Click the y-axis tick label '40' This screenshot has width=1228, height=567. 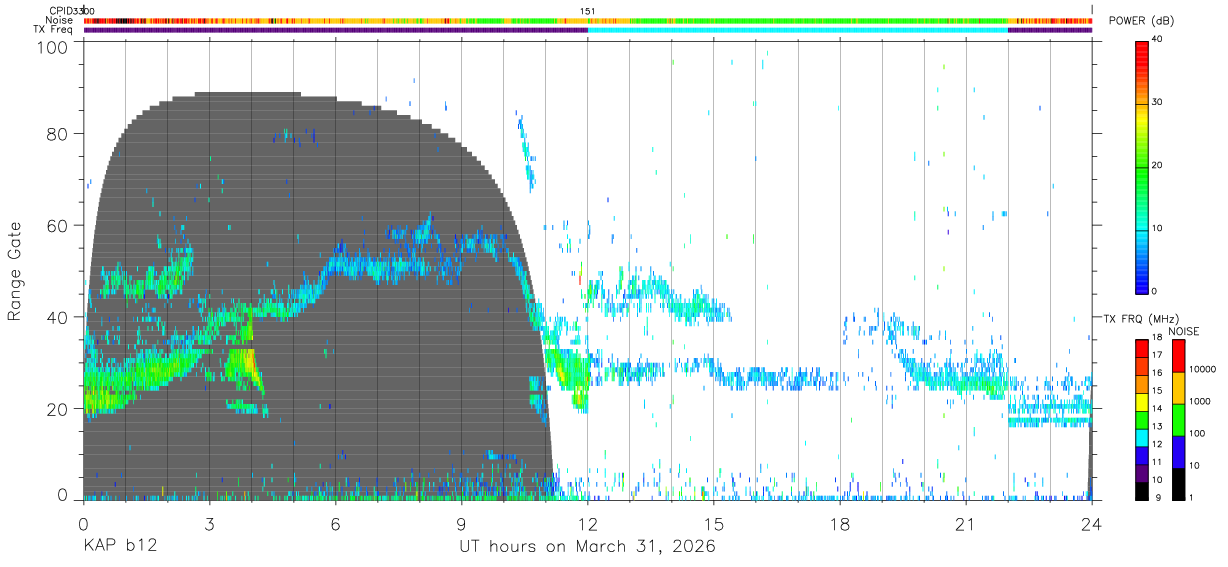[59, 317]
